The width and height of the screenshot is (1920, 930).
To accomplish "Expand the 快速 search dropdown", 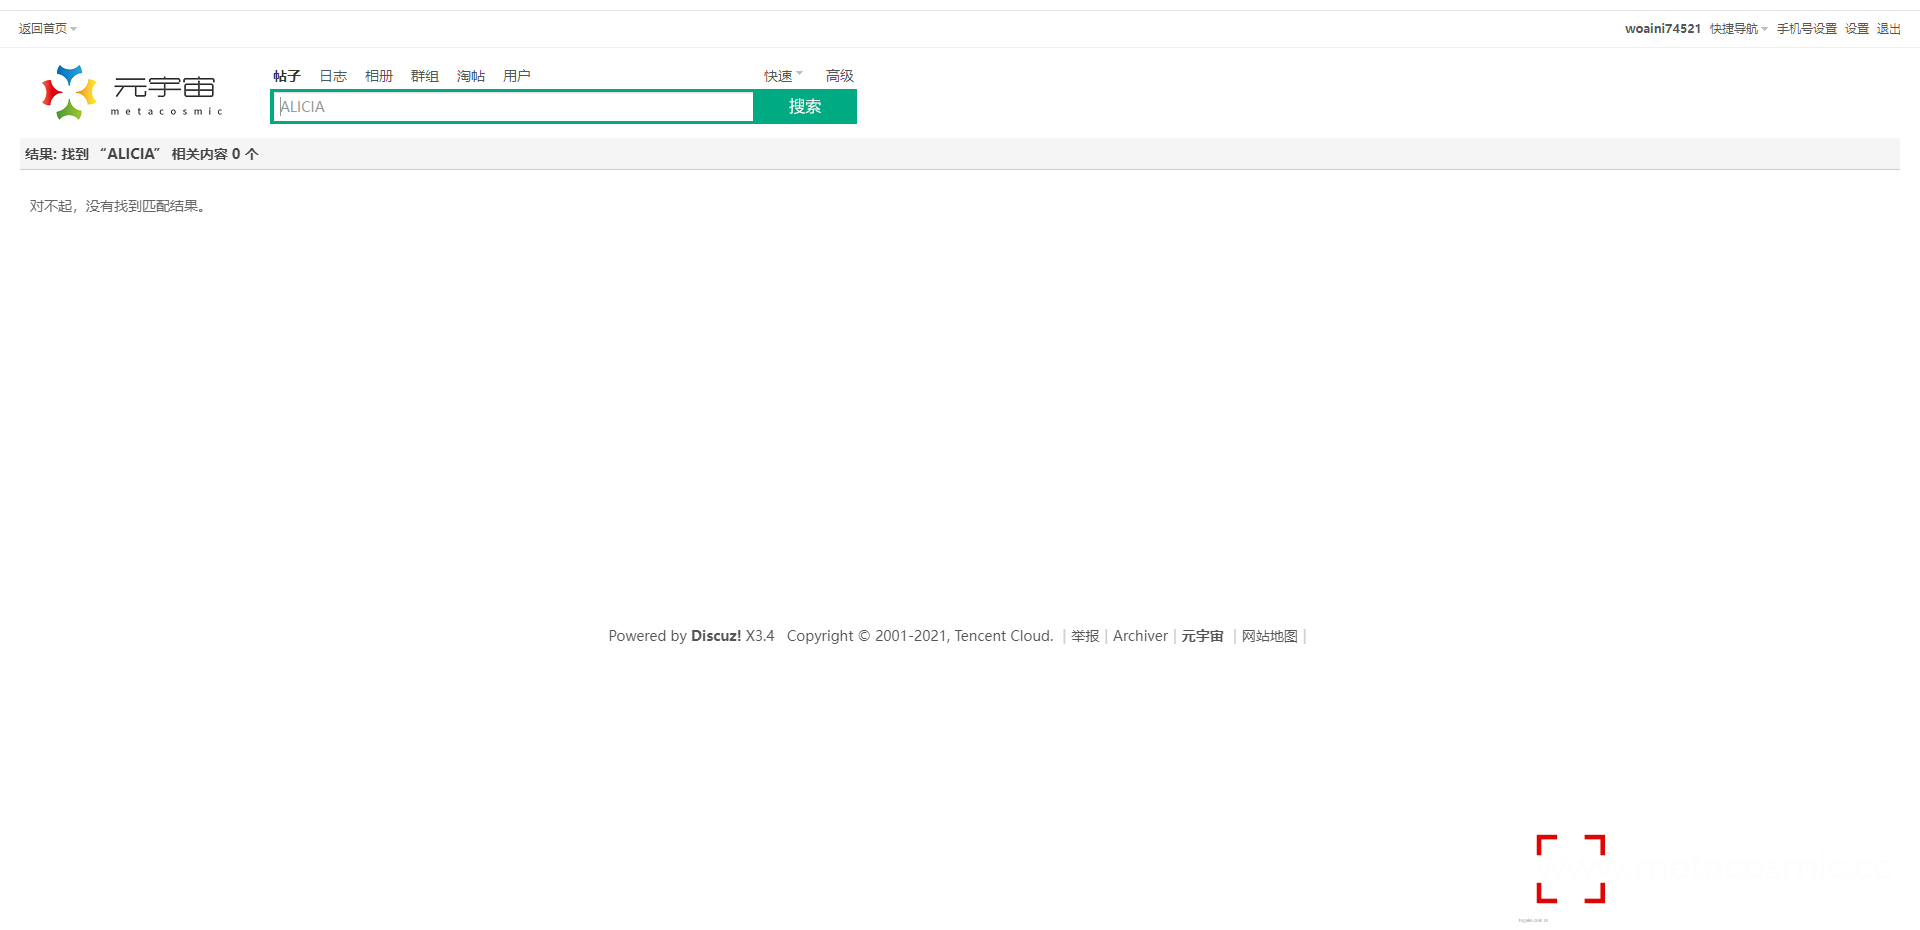I will click(x=783, y=76).
